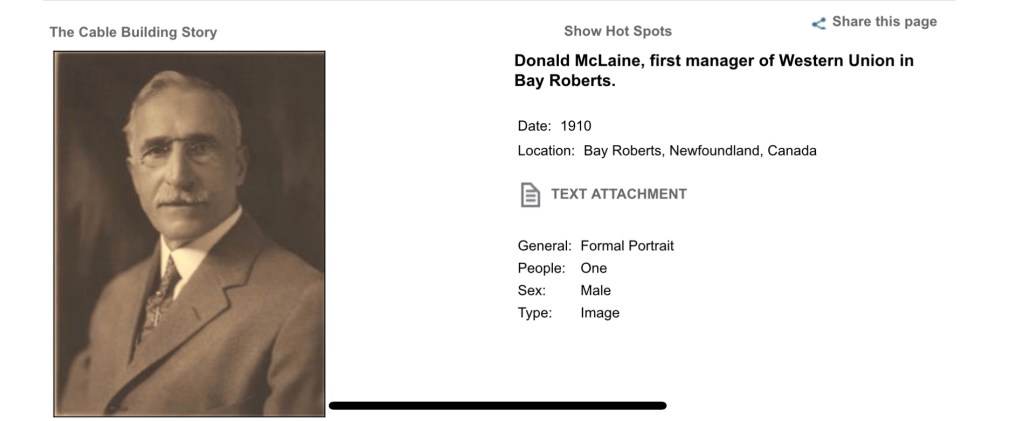
Task: Open the text attachment document icon
Action: [x=529, y=194]
